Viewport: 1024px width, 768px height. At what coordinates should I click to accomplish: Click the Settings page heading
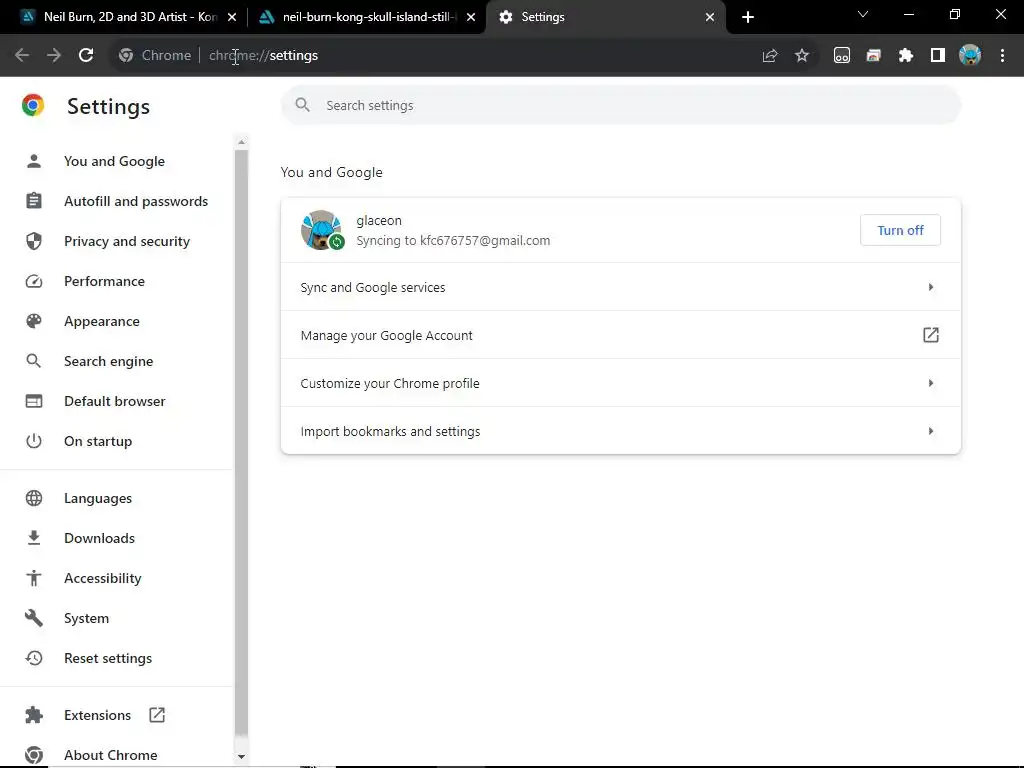pyautogui.click(x=108, y=106)
